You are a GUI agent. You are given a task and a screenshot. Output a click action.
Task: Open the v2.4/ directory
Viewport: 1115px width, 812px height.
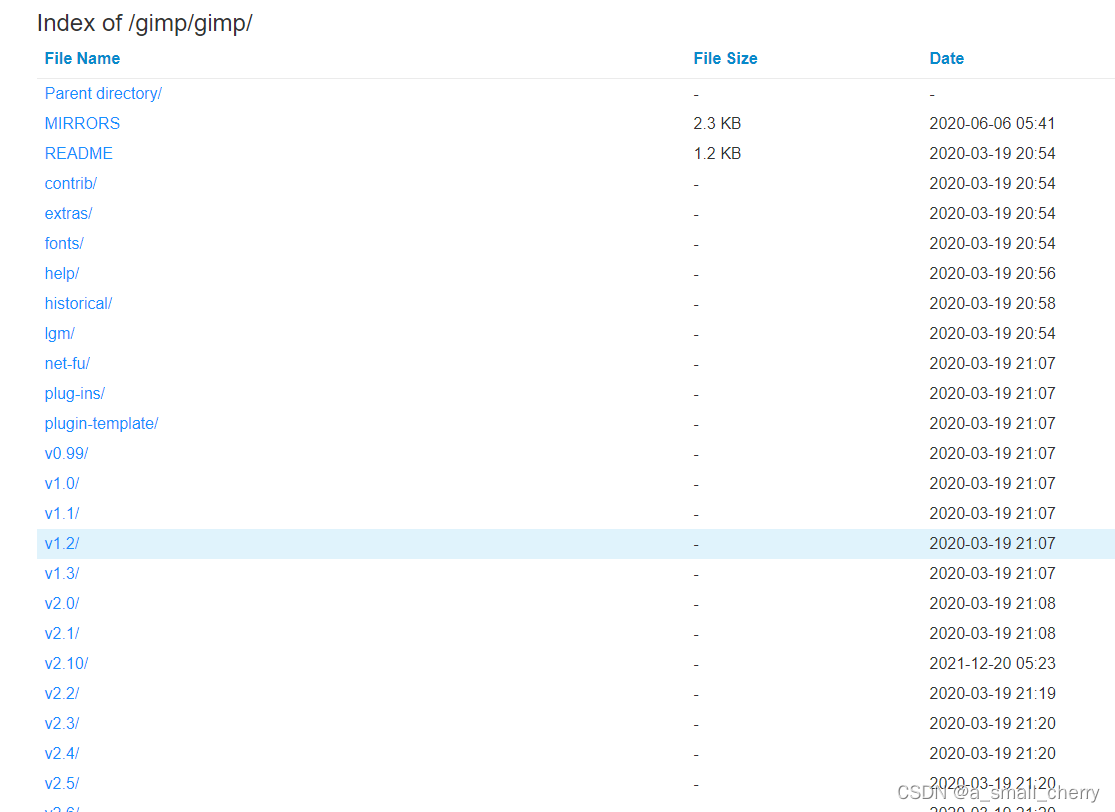(x=62, y=753)
